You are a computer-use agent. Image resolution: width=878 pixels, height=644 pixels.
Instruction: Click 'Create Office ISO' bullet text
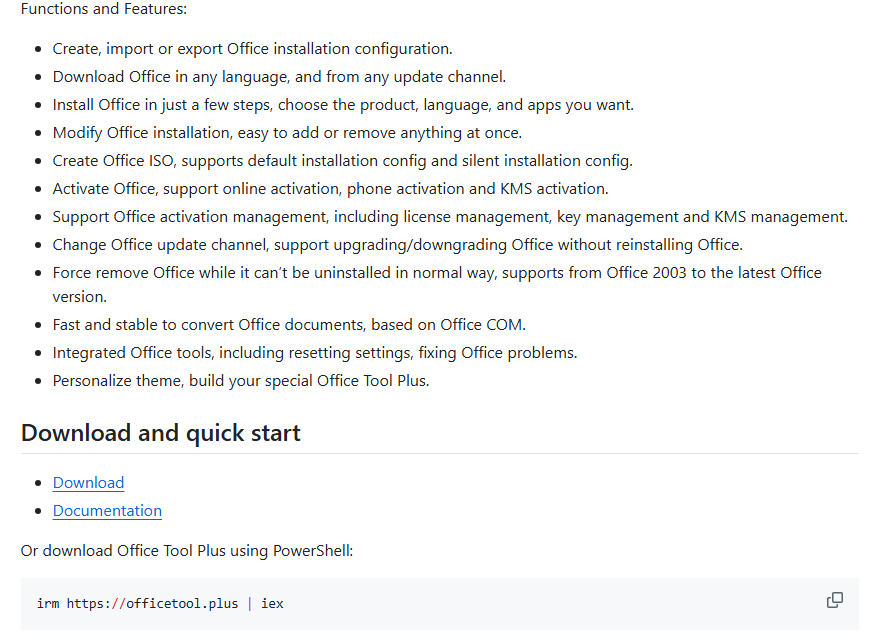coord(343,161)
